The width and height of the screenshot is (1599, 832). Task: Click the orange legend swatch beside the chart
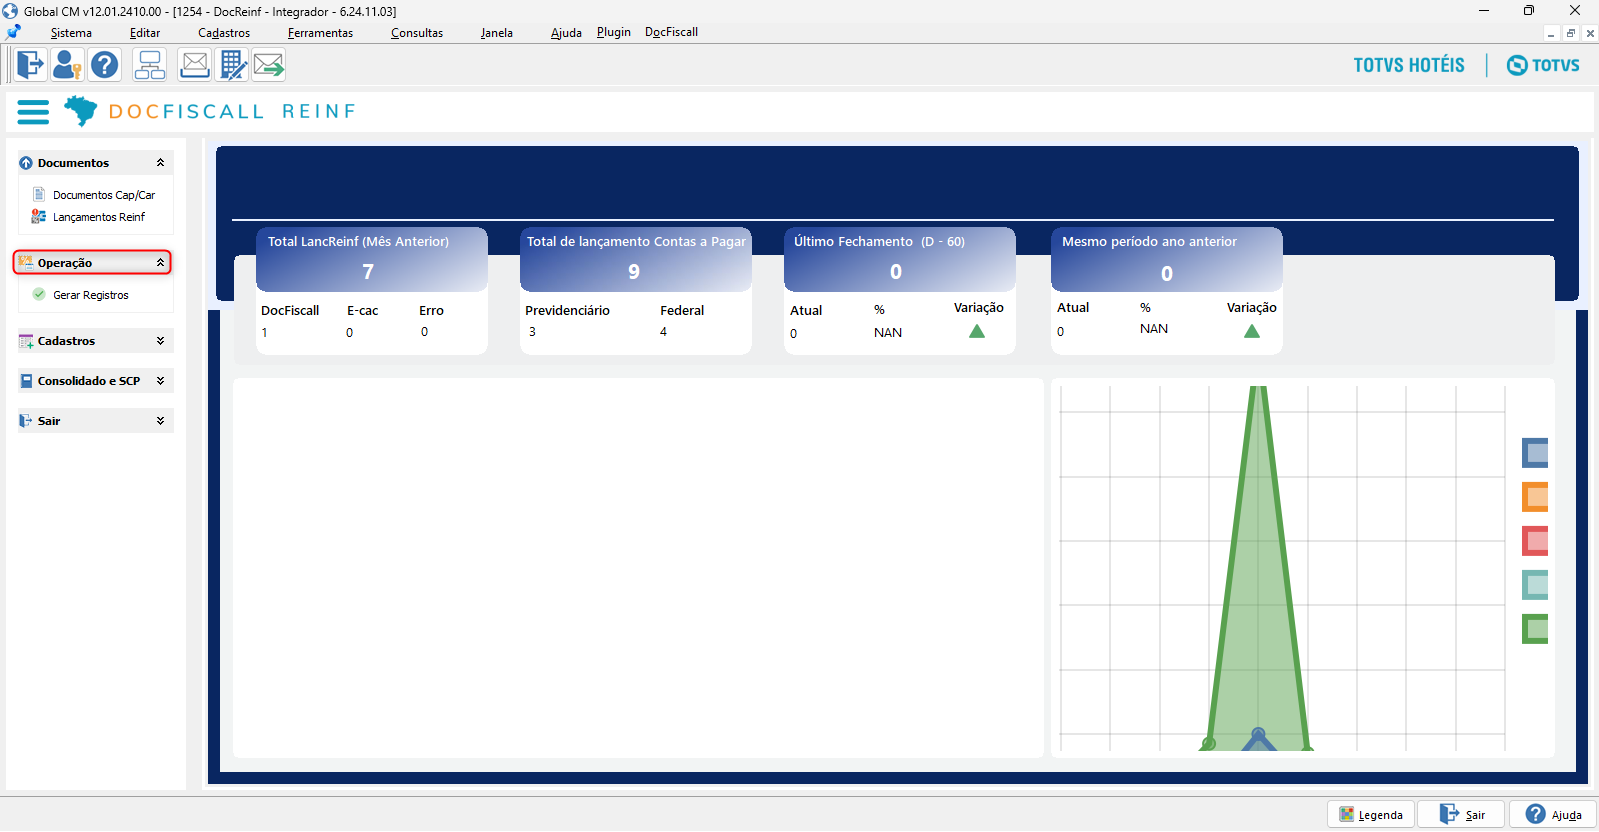(1535, 497)
